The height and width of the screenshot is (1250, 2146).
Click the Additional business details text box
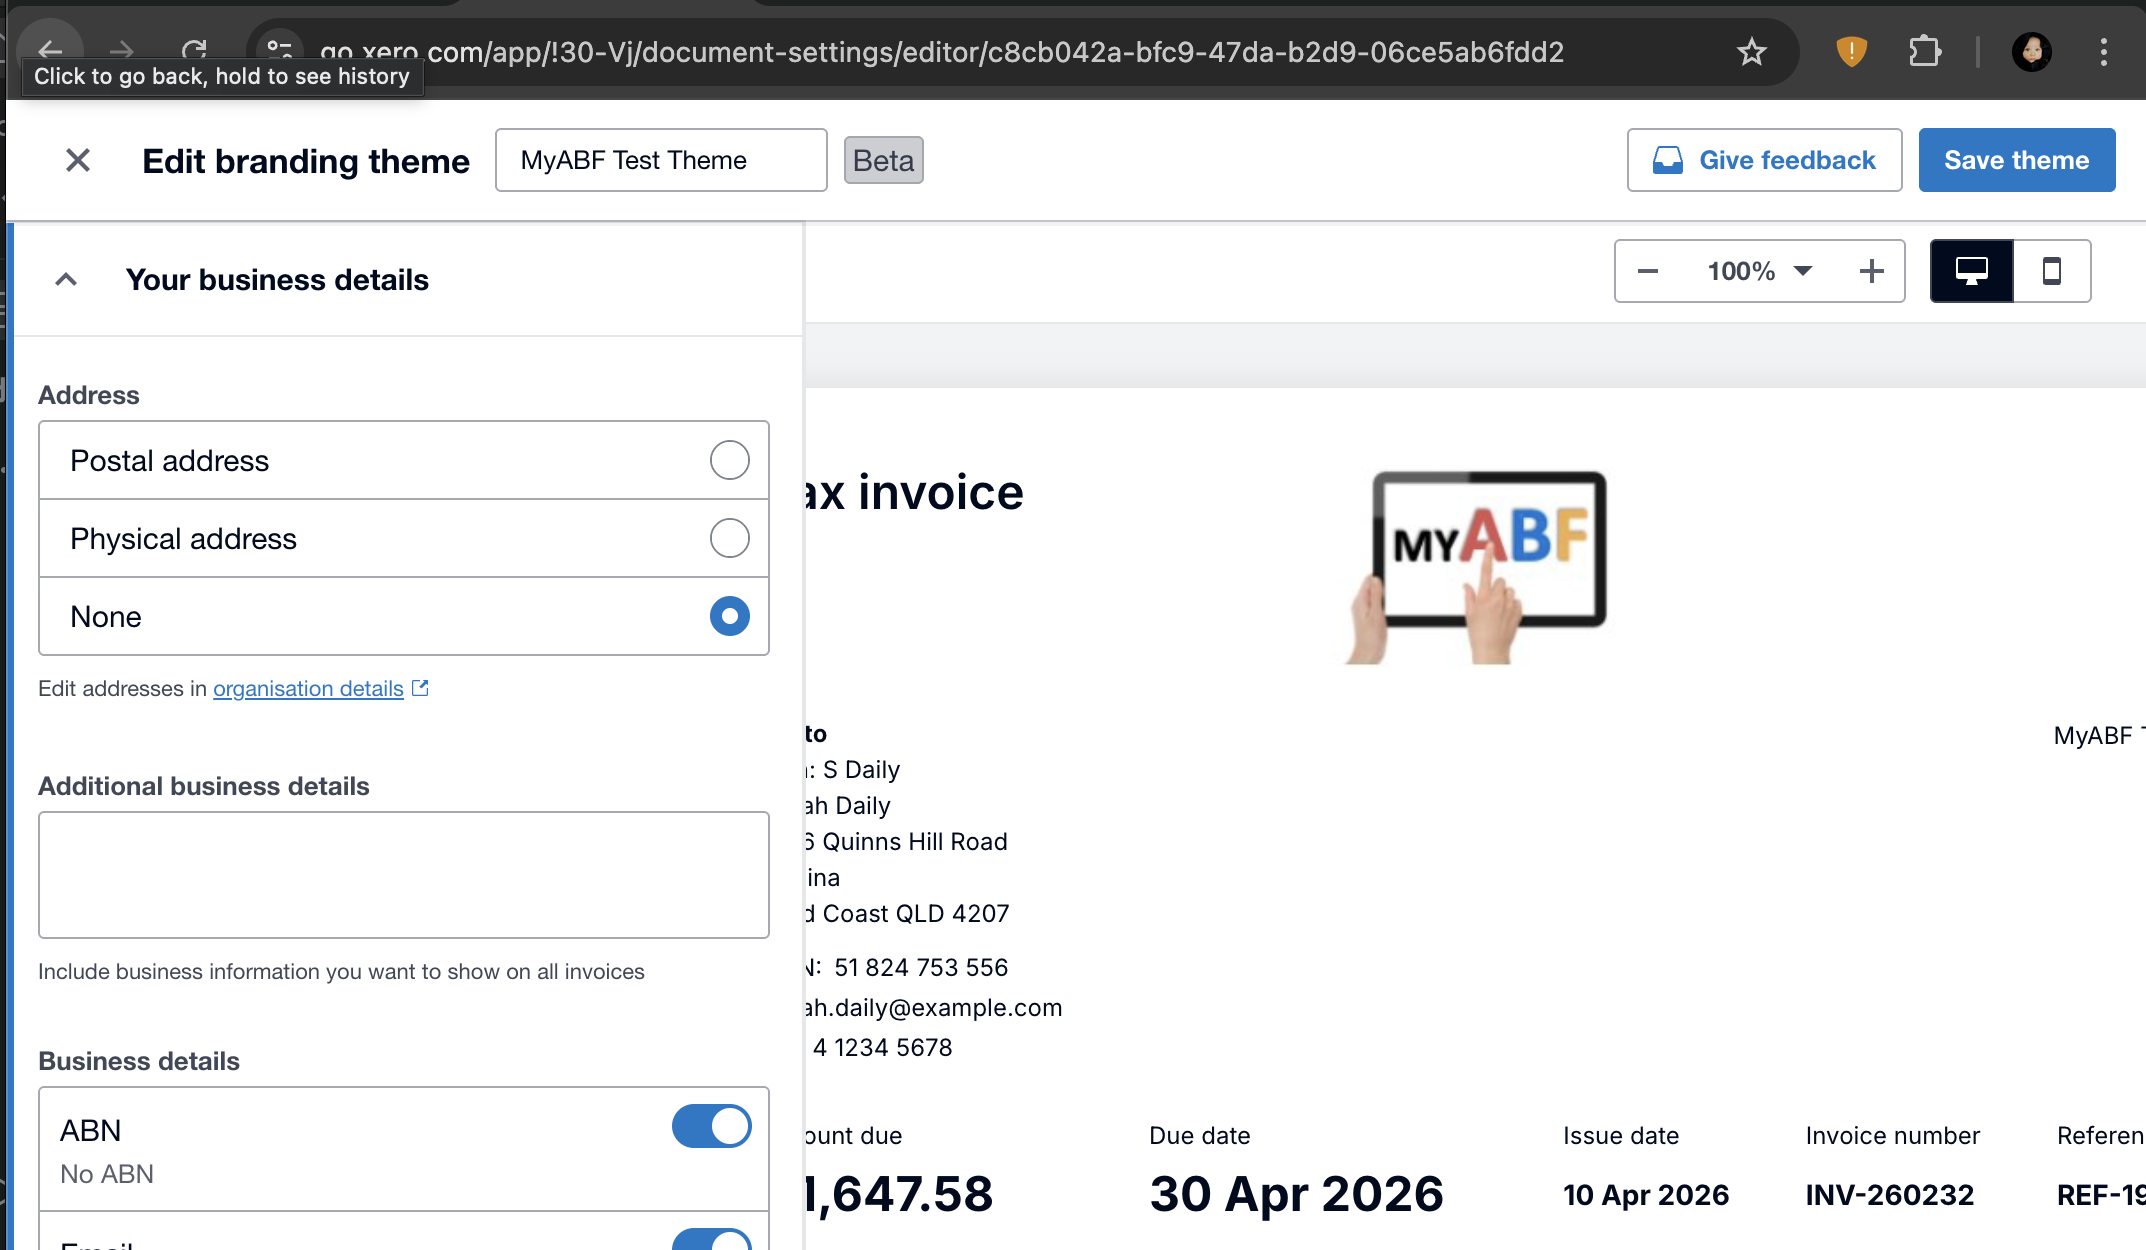[403, 875]
